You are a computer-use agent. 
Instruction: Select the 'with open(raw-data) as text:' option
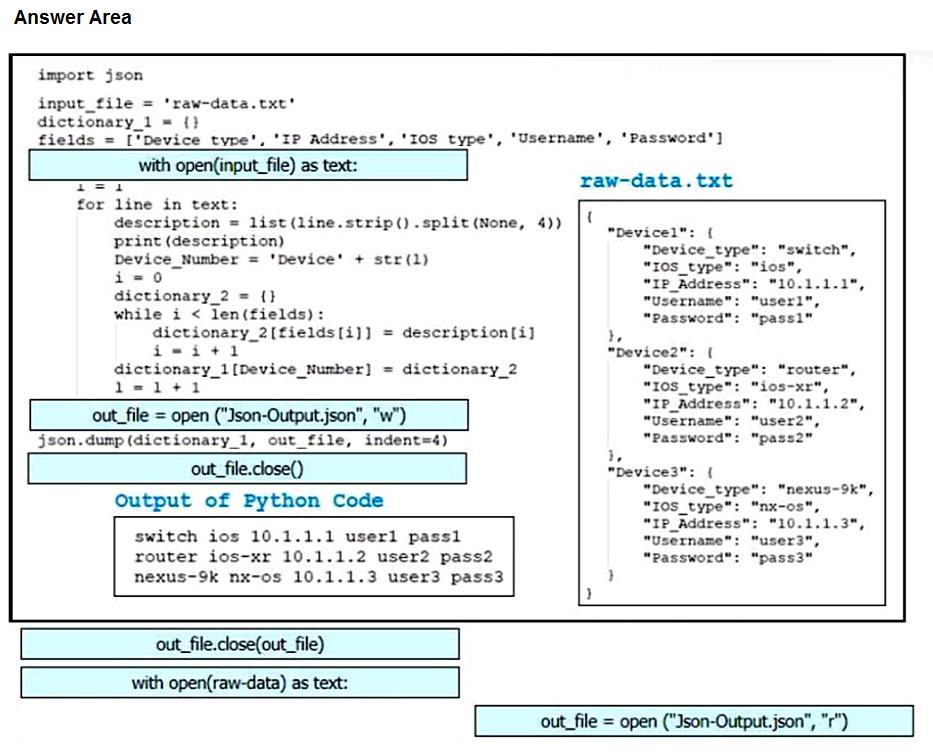coord(240,682)
